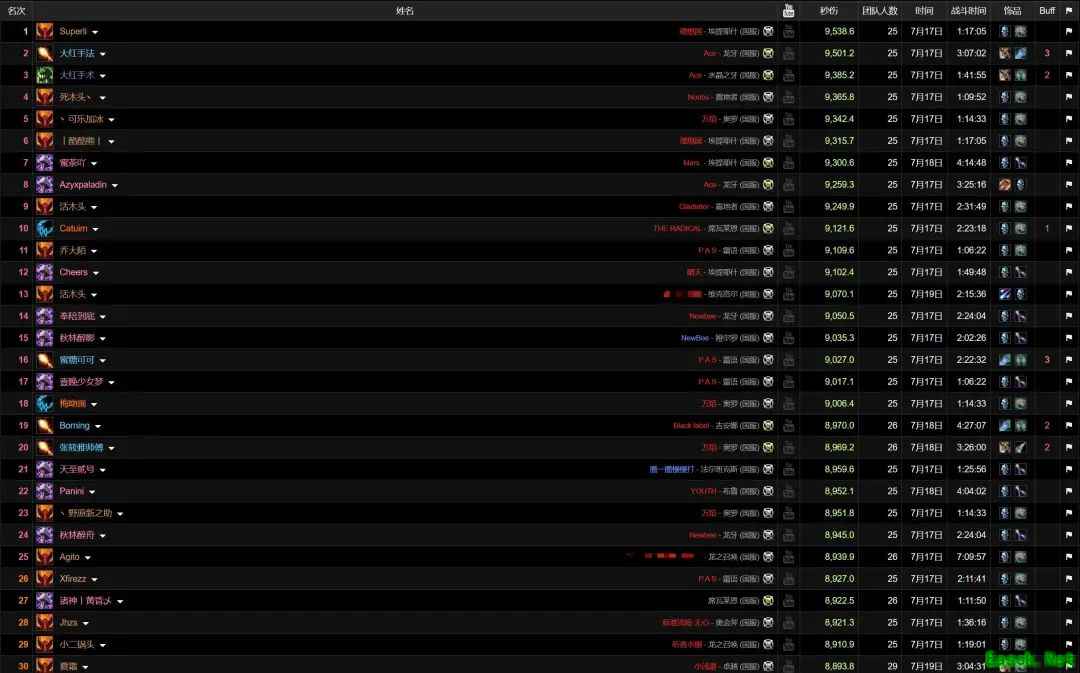Click the class icon beside Catuim
The image size is (1080, 673).
tap(45, 229)
